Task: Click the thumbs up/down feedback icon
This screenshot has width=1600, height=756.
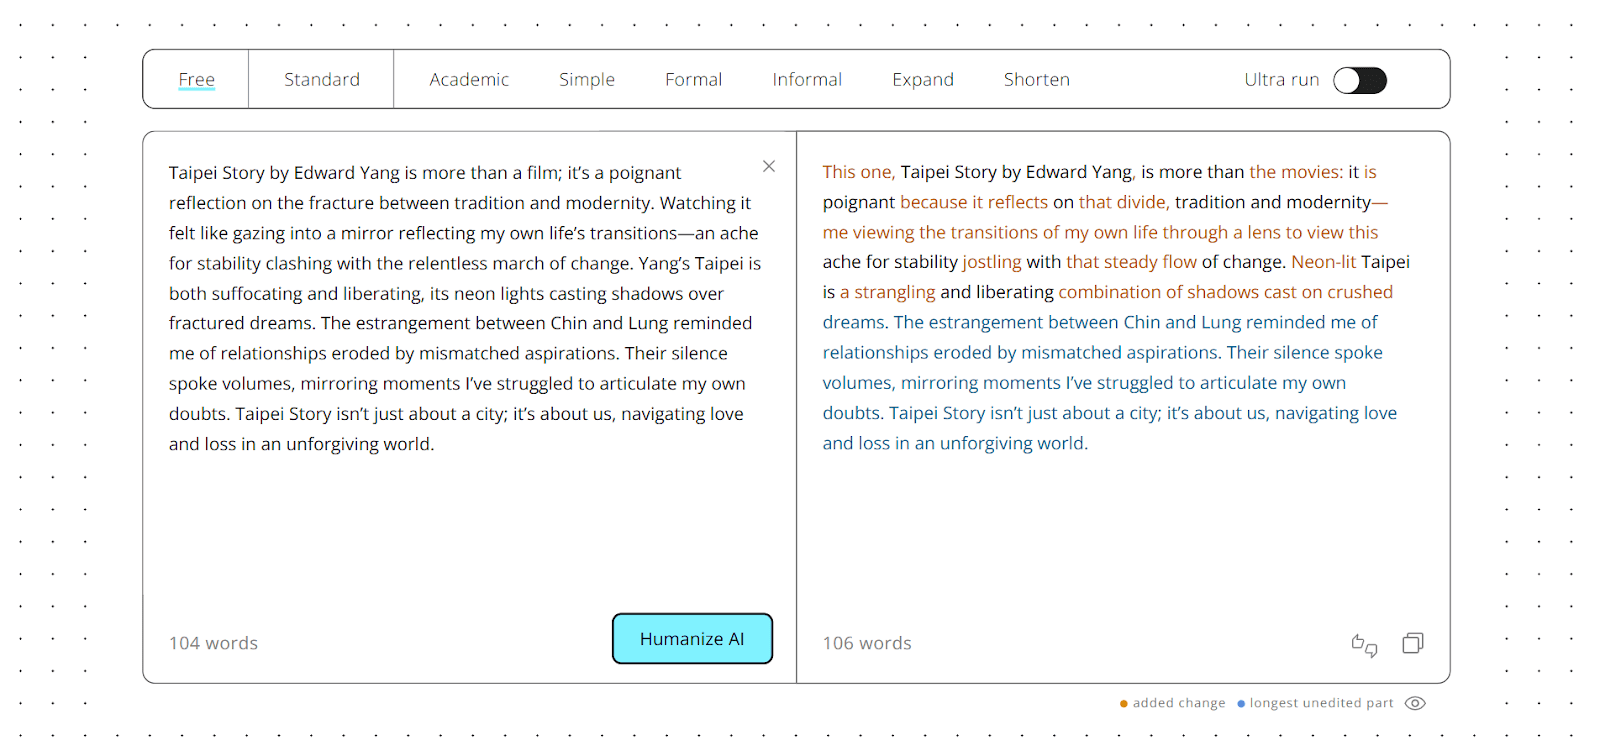Action: pos(1364,645)
